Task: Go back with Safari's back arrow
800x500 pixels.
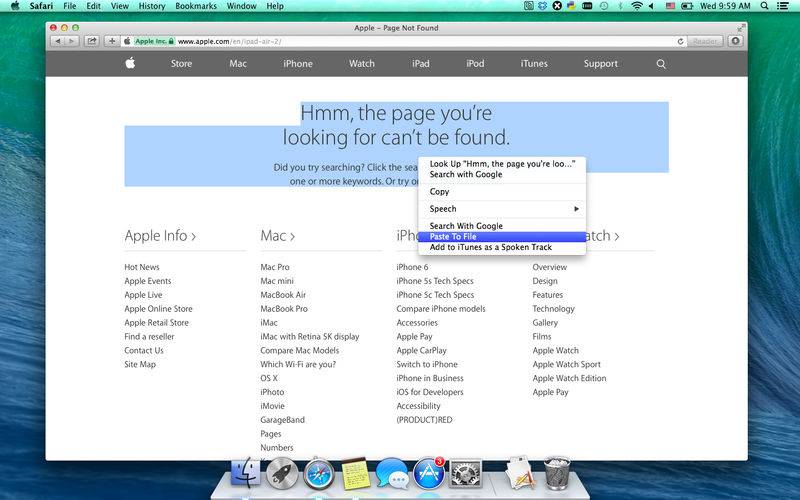Action: 58,41
